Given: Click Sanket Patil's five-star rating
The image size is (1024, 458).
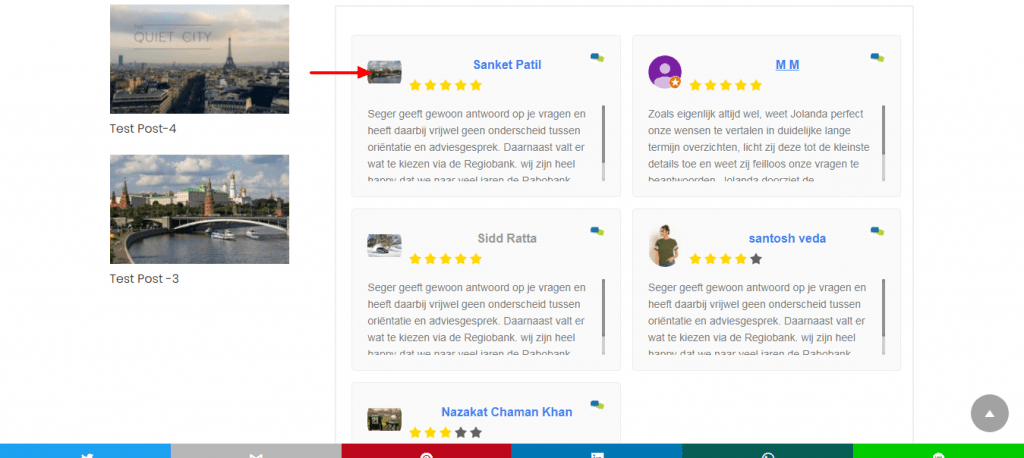Looking at the screenshot, I should click(445, 85).
